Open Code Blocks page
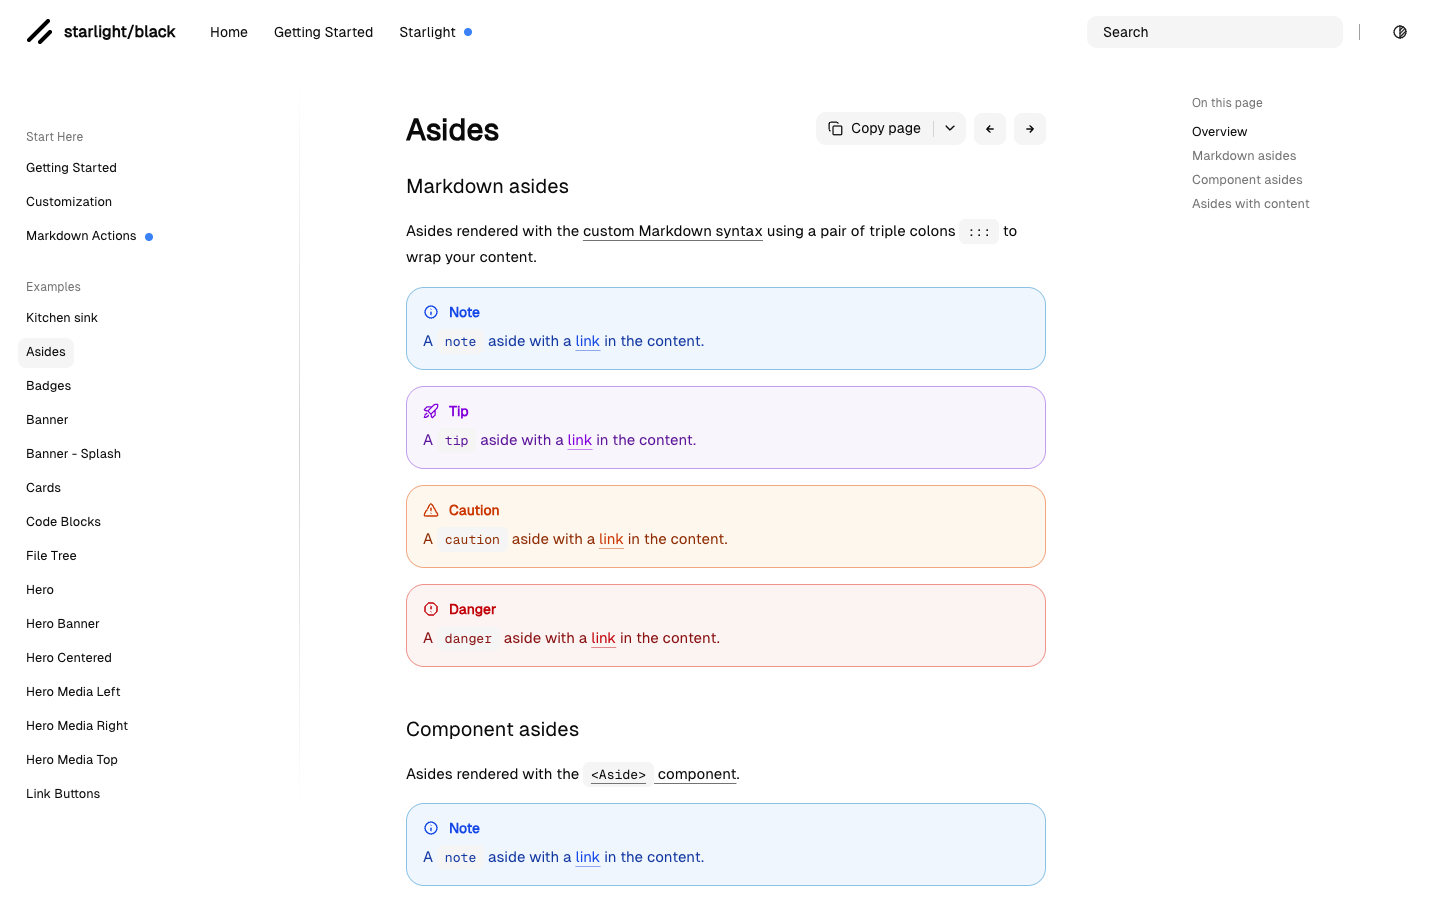The width and height of the screenshot is (1440, 900). point(63,522)
